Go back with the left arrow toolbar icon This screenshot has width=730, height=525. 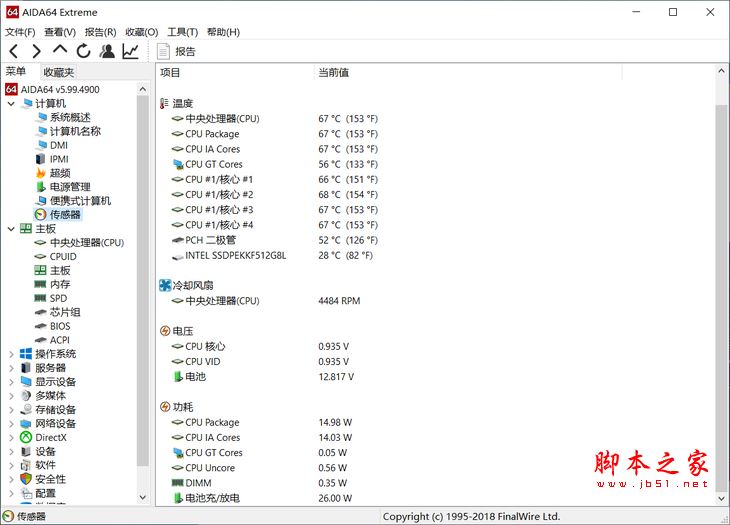14,51
